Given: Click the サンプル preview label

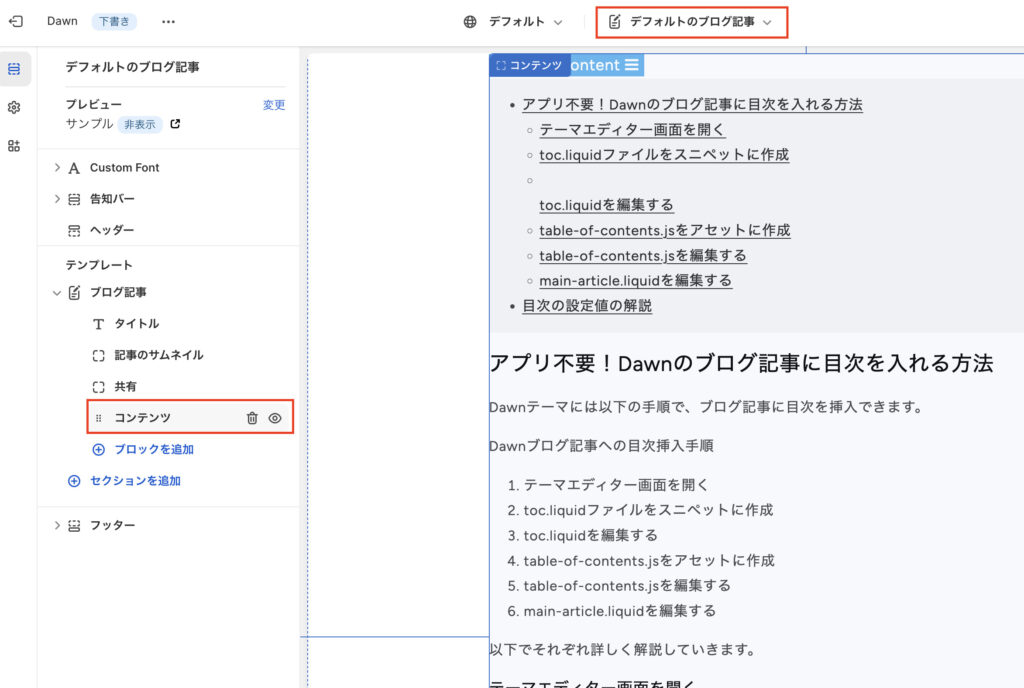Looking at the screenshot, I should 89,124.
